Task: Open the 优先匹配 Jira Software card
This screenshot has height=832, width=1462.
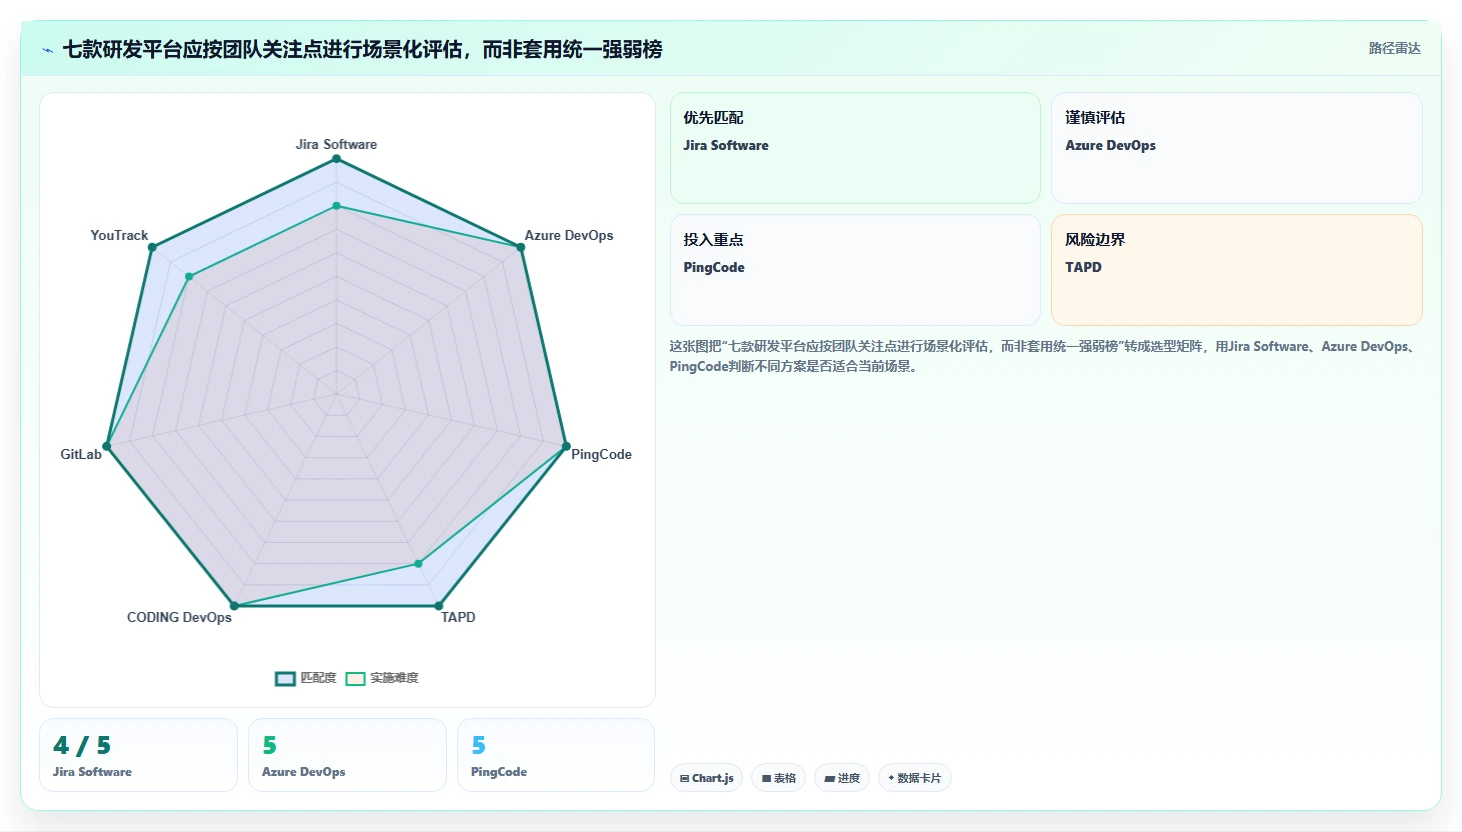Action: (855, 148)
